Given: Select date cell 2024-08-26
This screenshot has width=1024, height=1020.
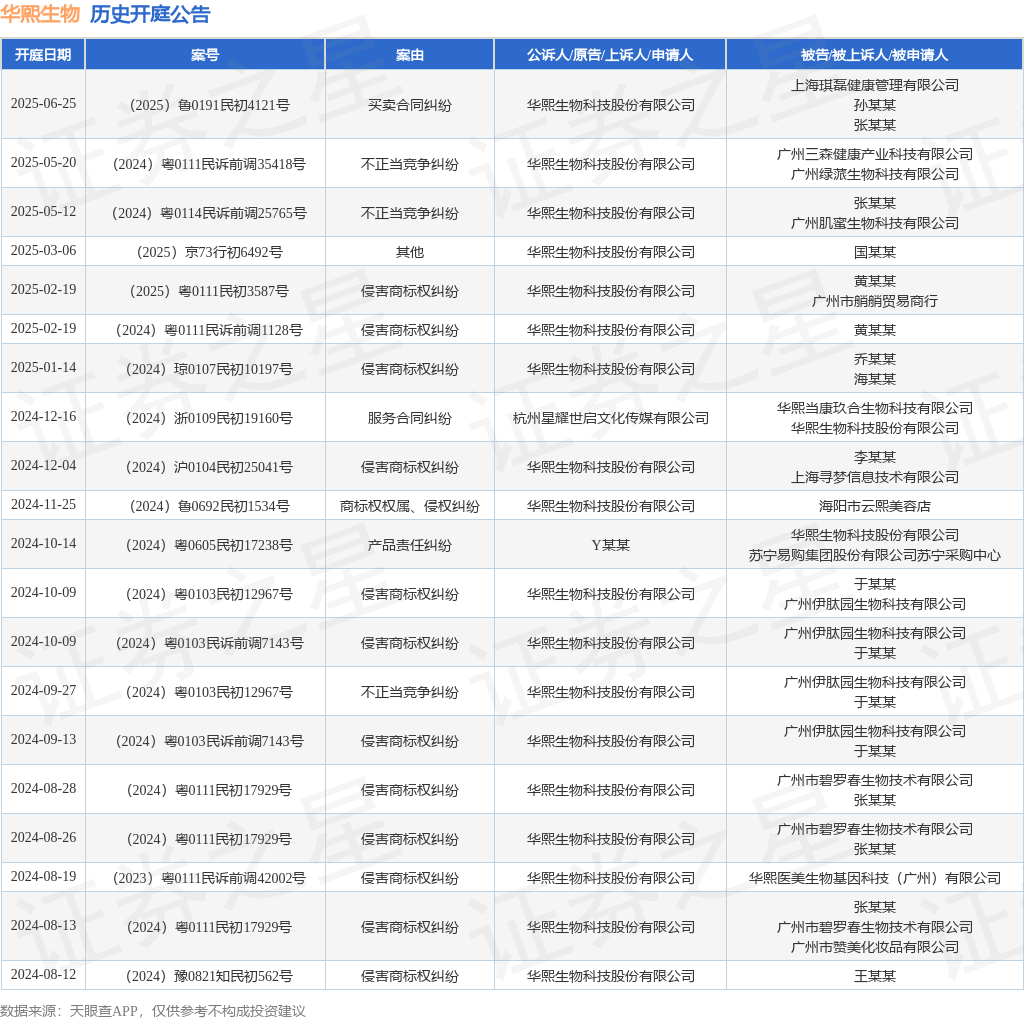Looking at the screenshot, I should (x=43, y=838).
